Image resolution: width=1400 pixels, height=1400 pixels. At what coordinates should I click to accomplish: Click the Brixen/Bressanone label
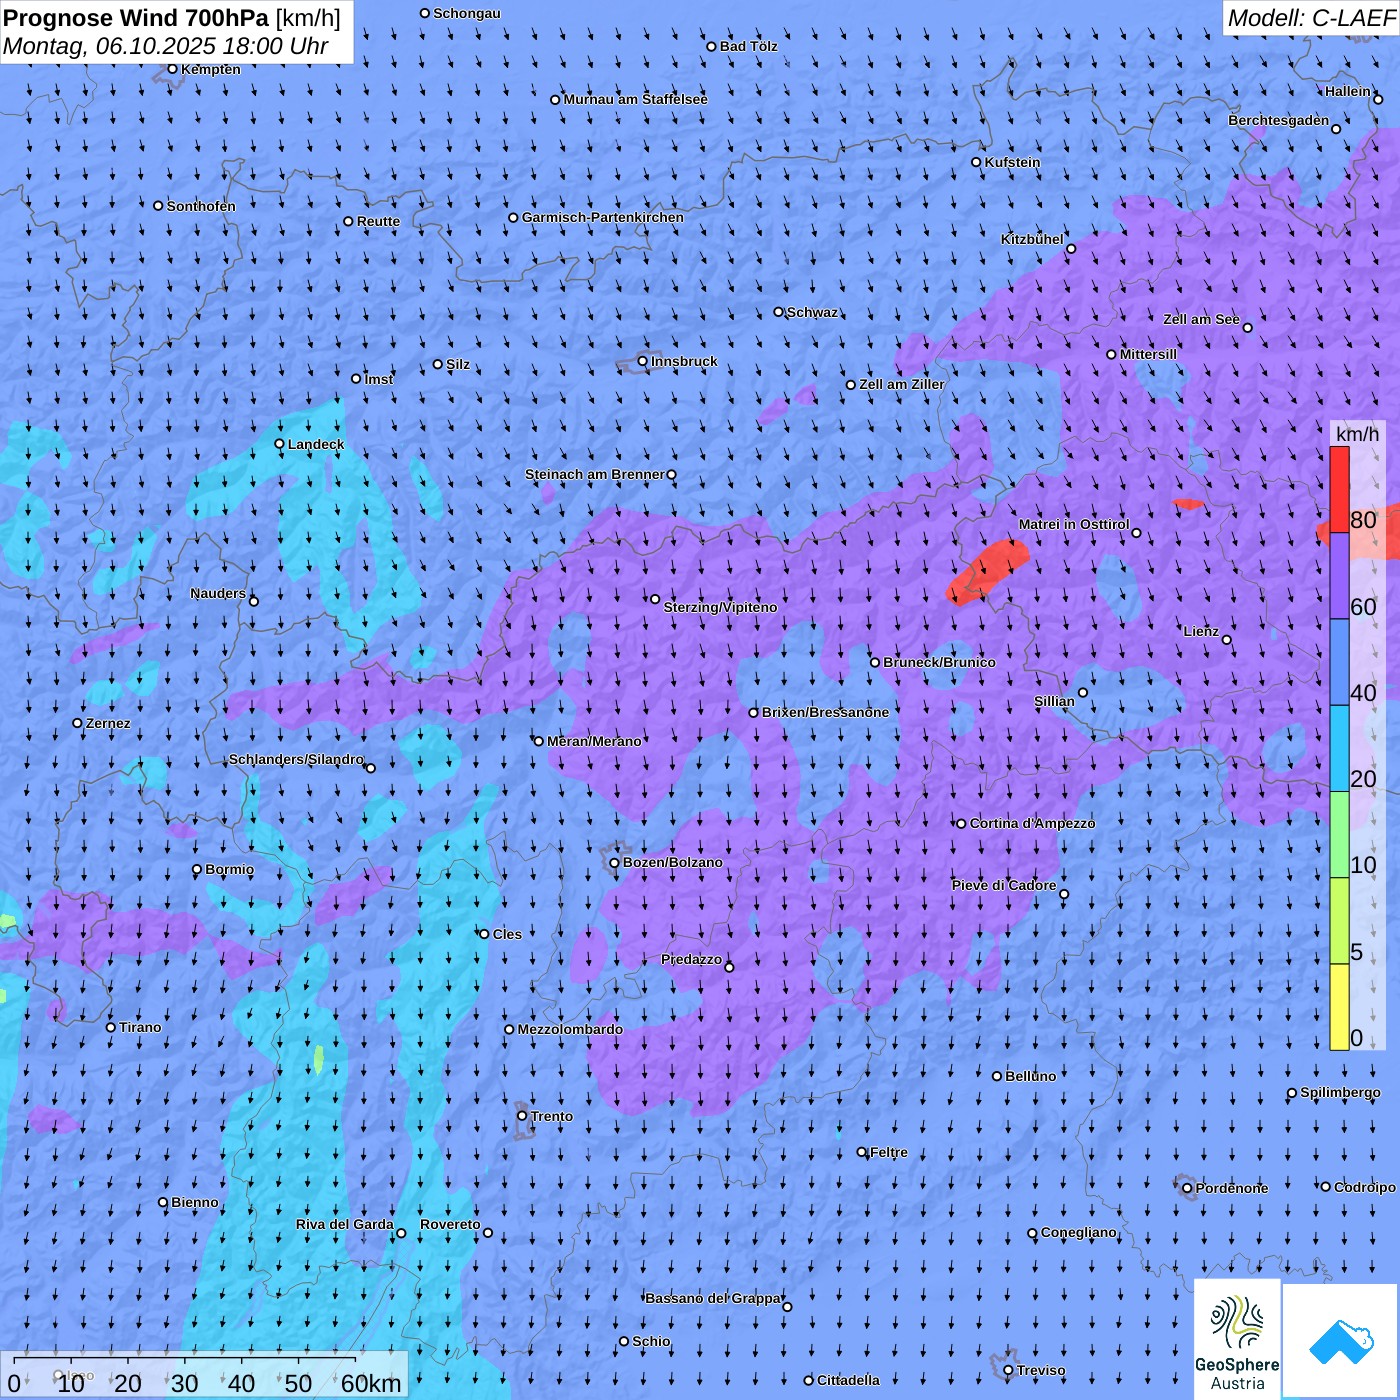click(825, 712)
